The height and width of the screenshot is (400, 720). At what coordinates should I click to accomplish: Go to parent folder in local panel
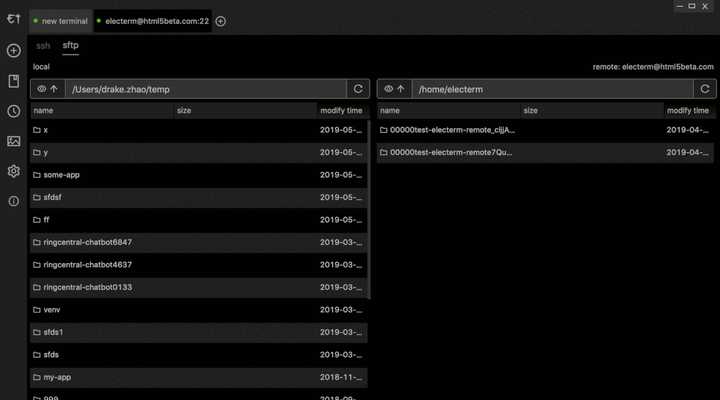[x=54, y=89]
